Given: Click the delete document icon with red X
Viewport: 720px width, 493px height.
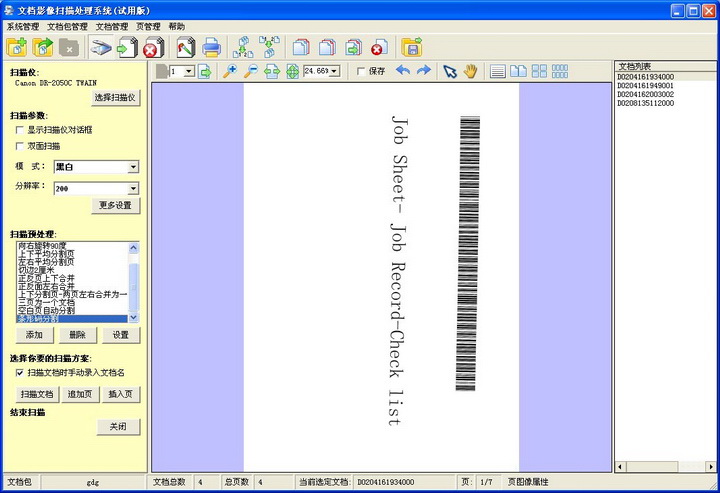Looking at the screenshot, I should [x=153, y=47].
